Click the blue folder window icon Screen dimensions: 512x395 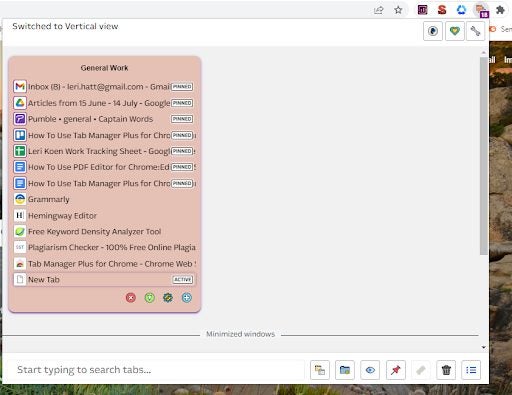tap(345, 370)
